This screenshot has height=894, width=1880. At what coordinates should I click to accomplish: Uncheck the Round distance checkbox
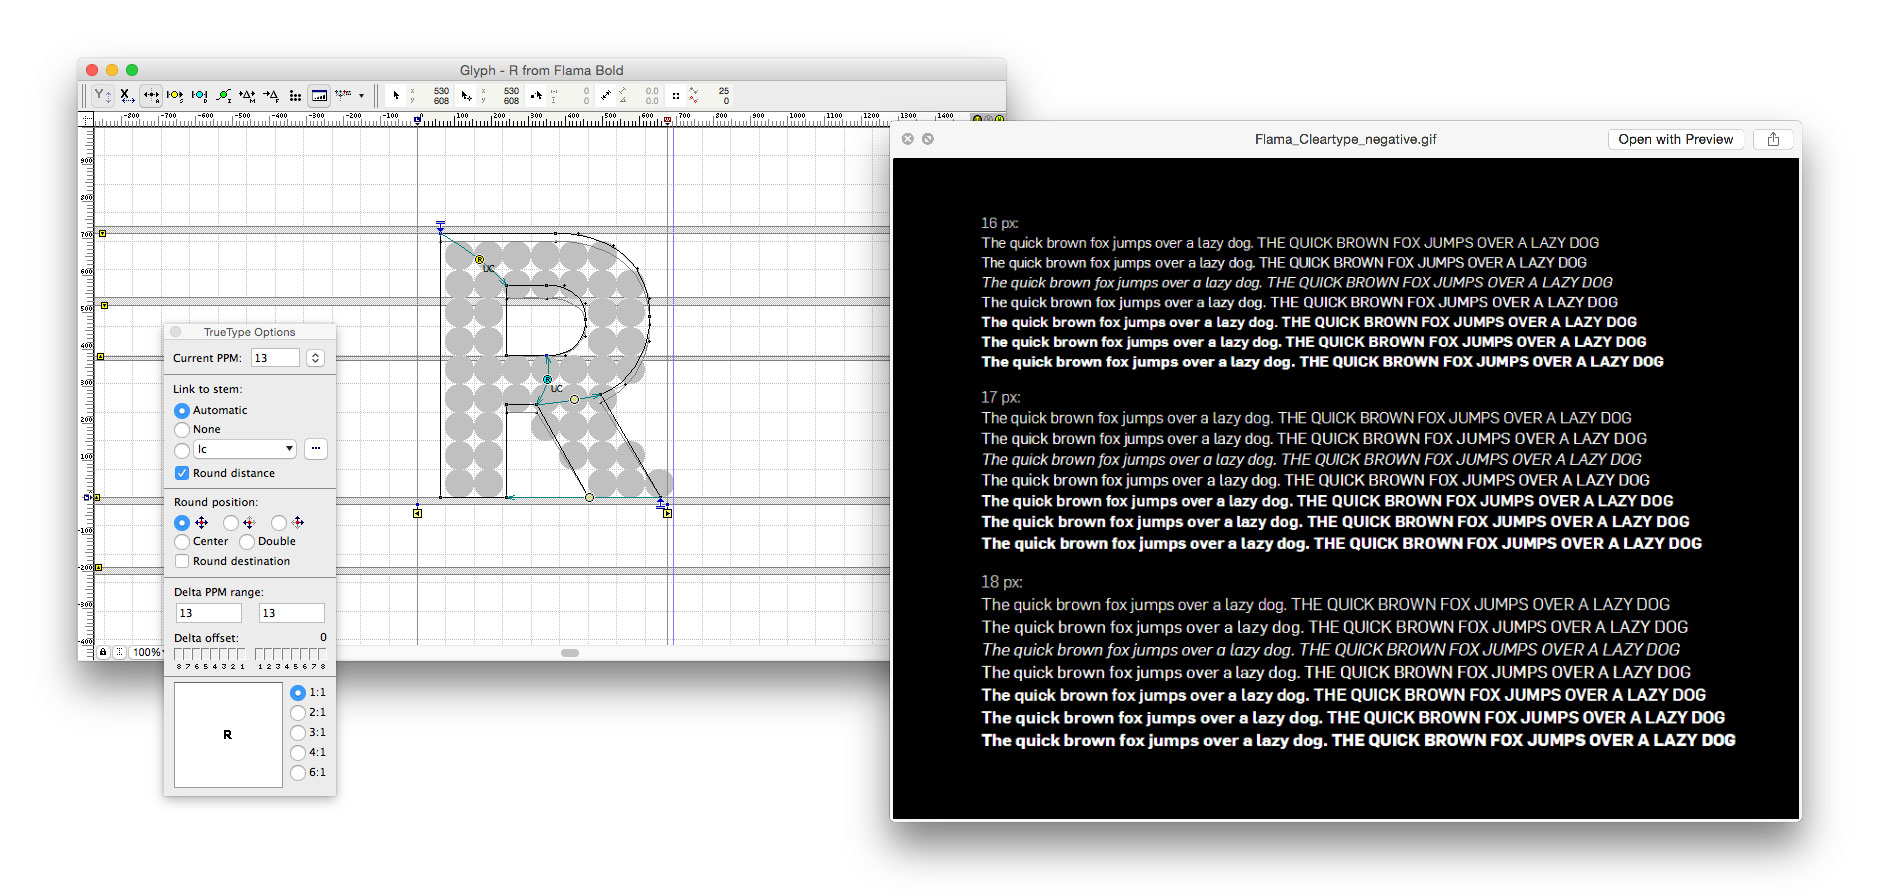click(x=182, y=473)
